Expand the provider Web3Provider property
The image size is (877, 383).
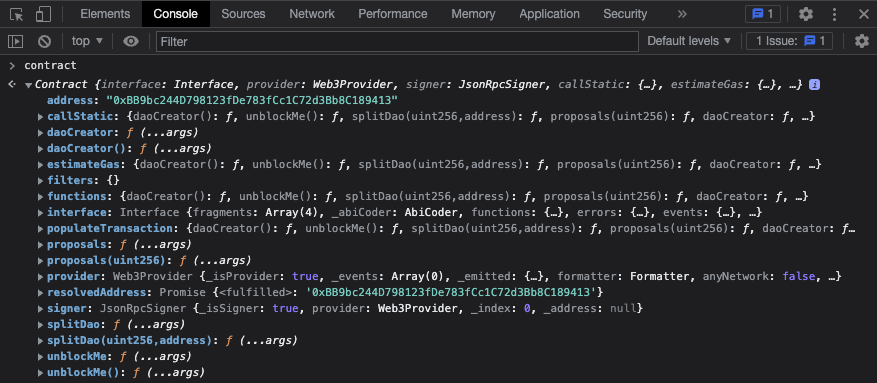pos(40,276)
